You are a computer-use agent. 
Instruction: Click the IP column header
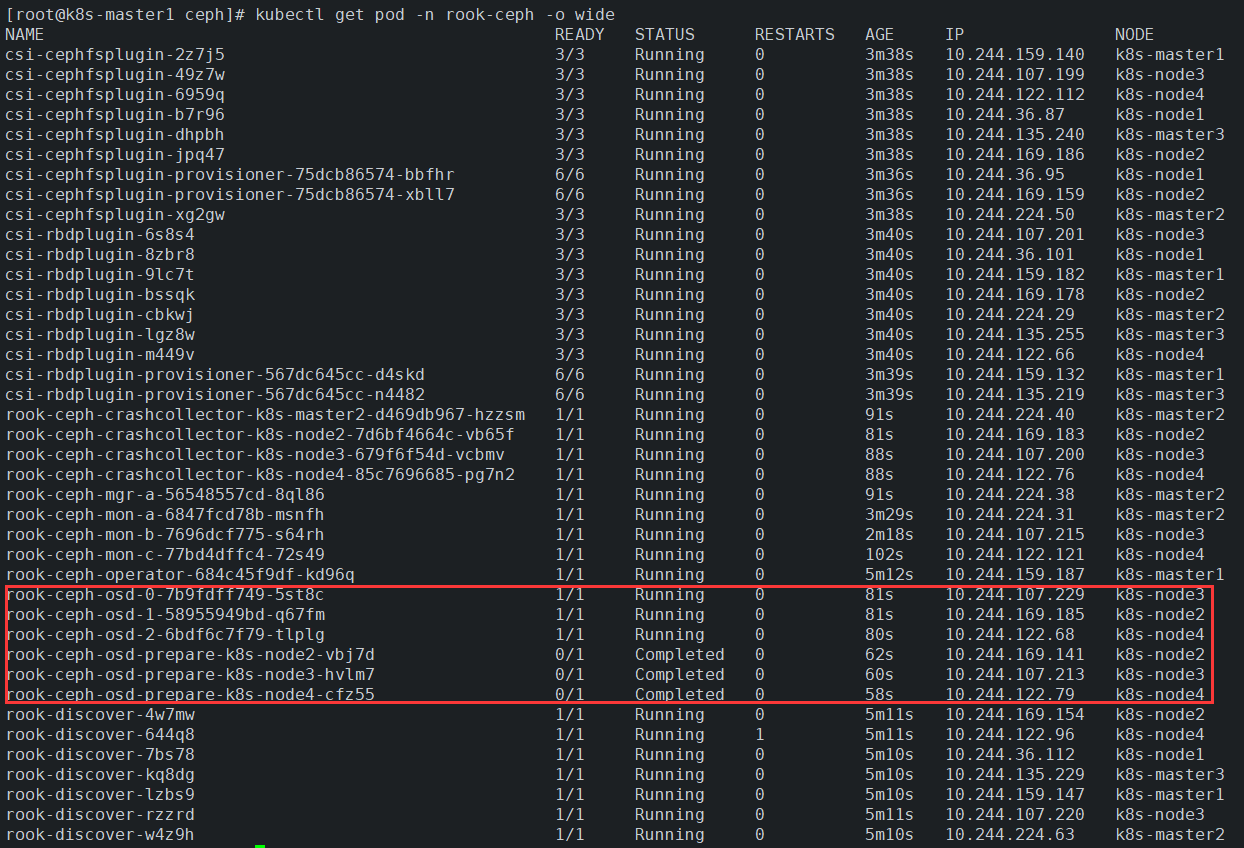(x=955, y=34)
